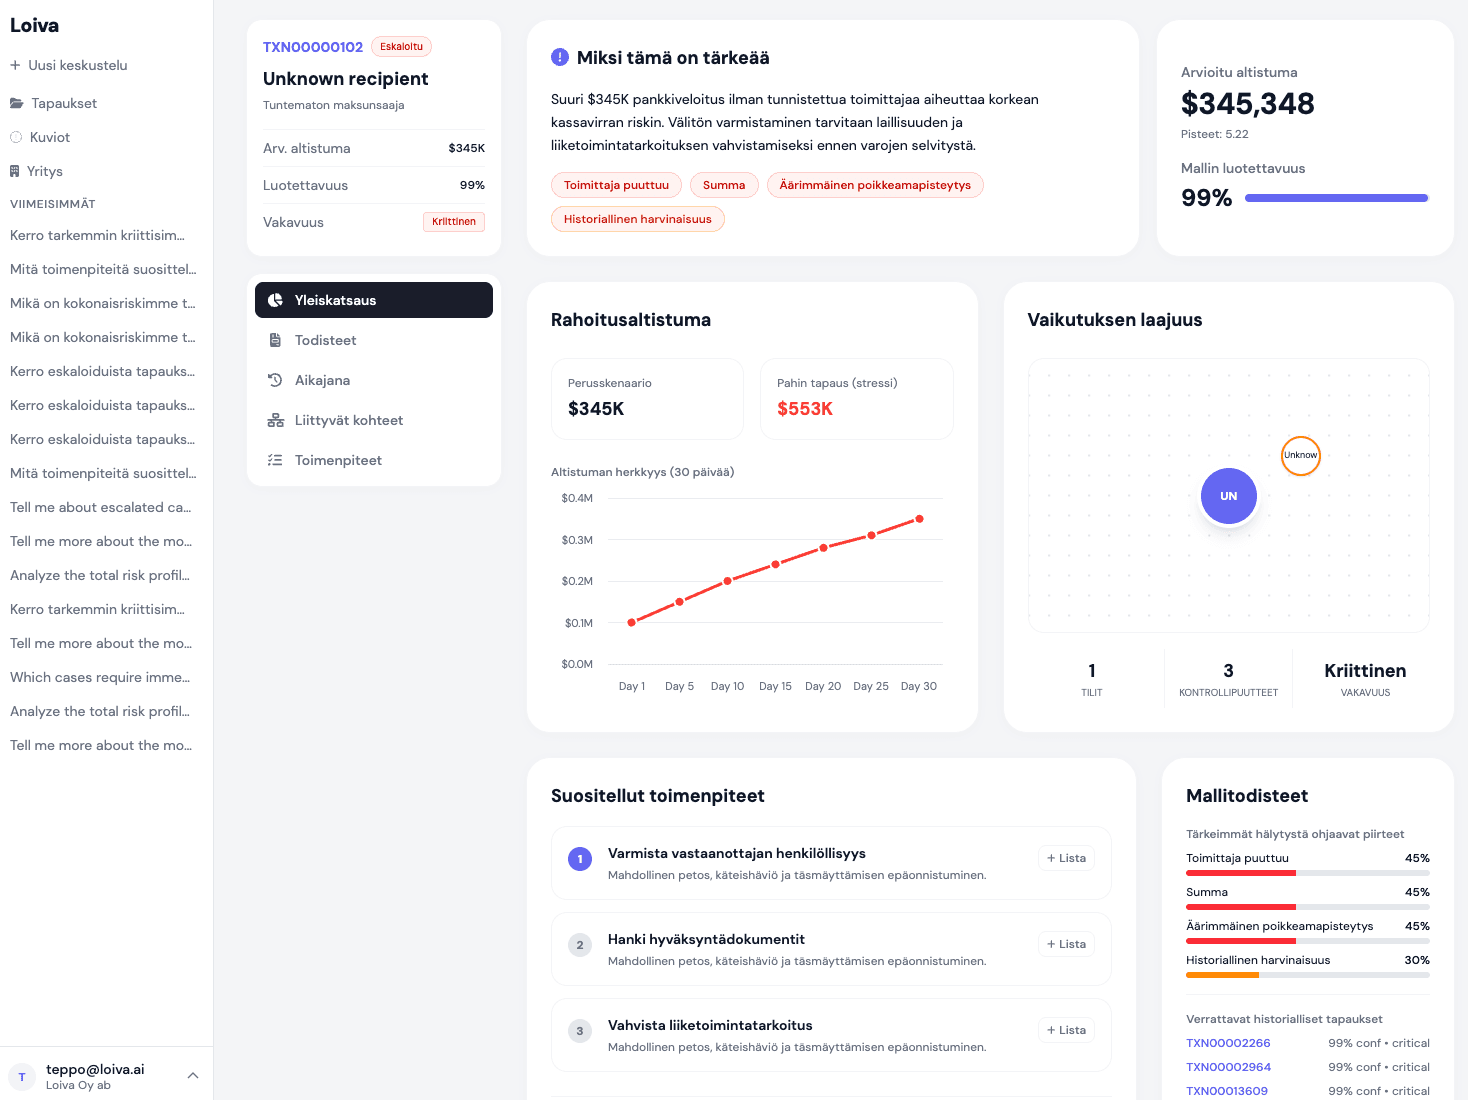The image size is (1468, 1100).
Task: Click the Lista button for Varmista vastaanottajan henkilöllisyys
Action: click(x=1065, y=858)
